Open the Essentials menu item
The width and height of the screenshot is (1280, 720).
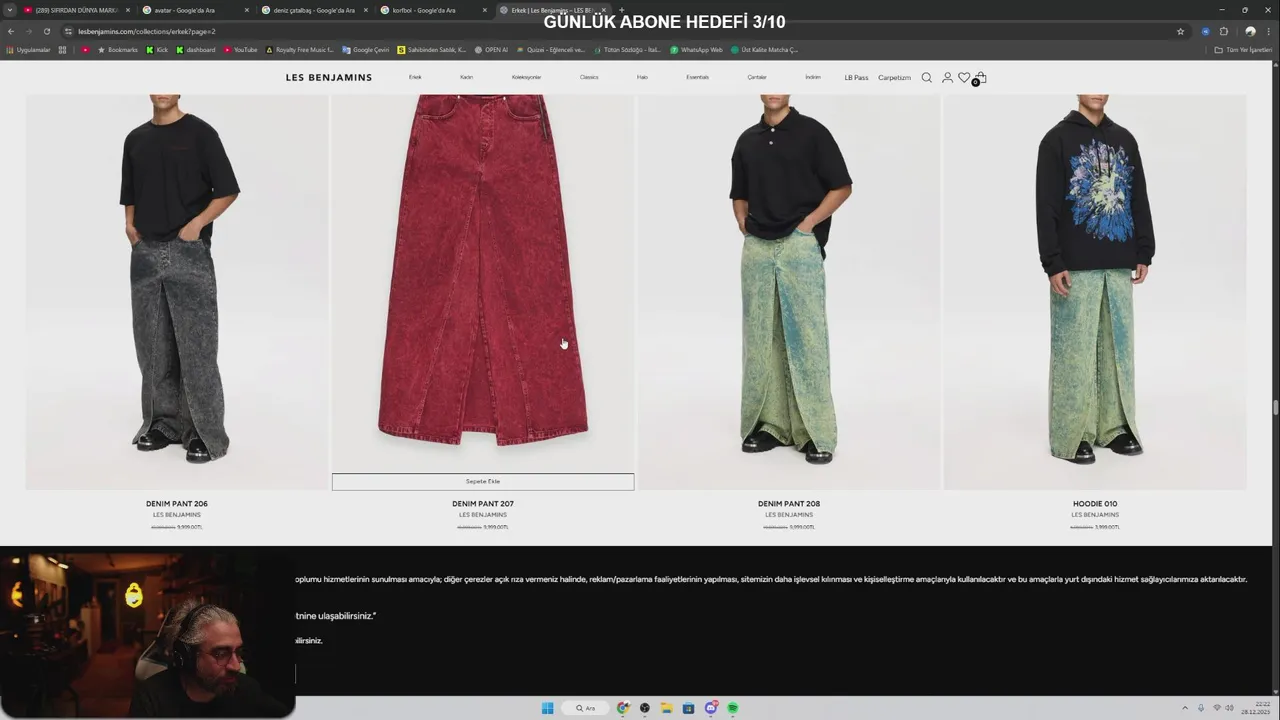[x=697, y=77]
